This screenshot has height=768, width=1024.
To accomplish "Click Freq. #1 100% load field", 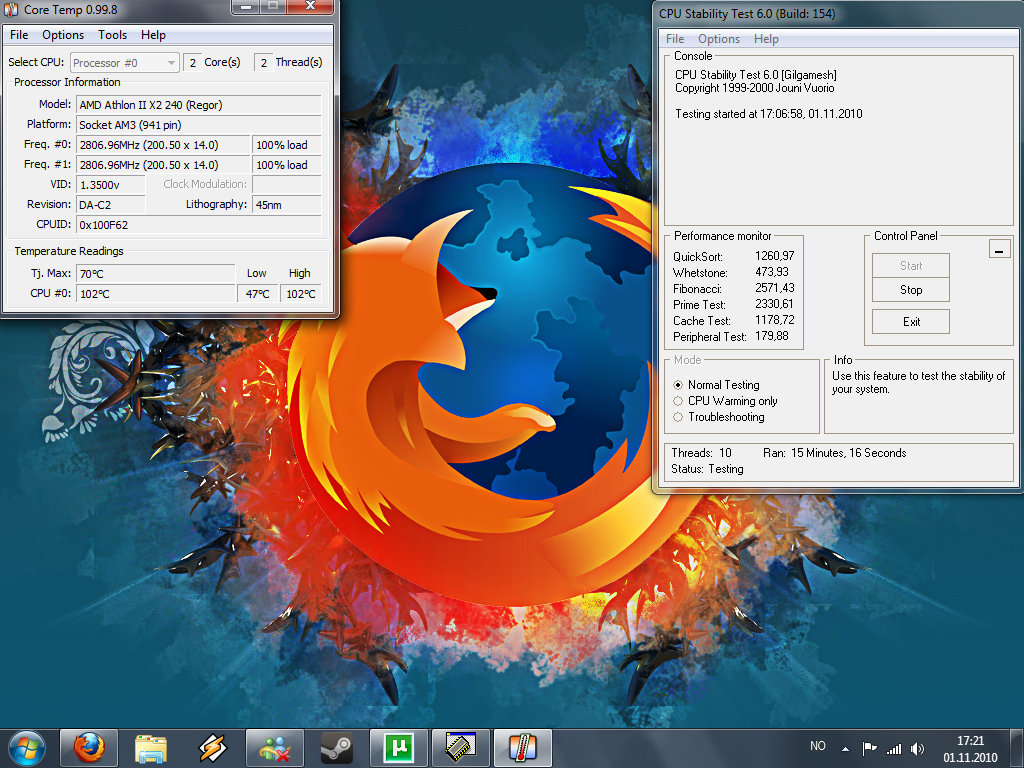I will click(x=287, y=165).
